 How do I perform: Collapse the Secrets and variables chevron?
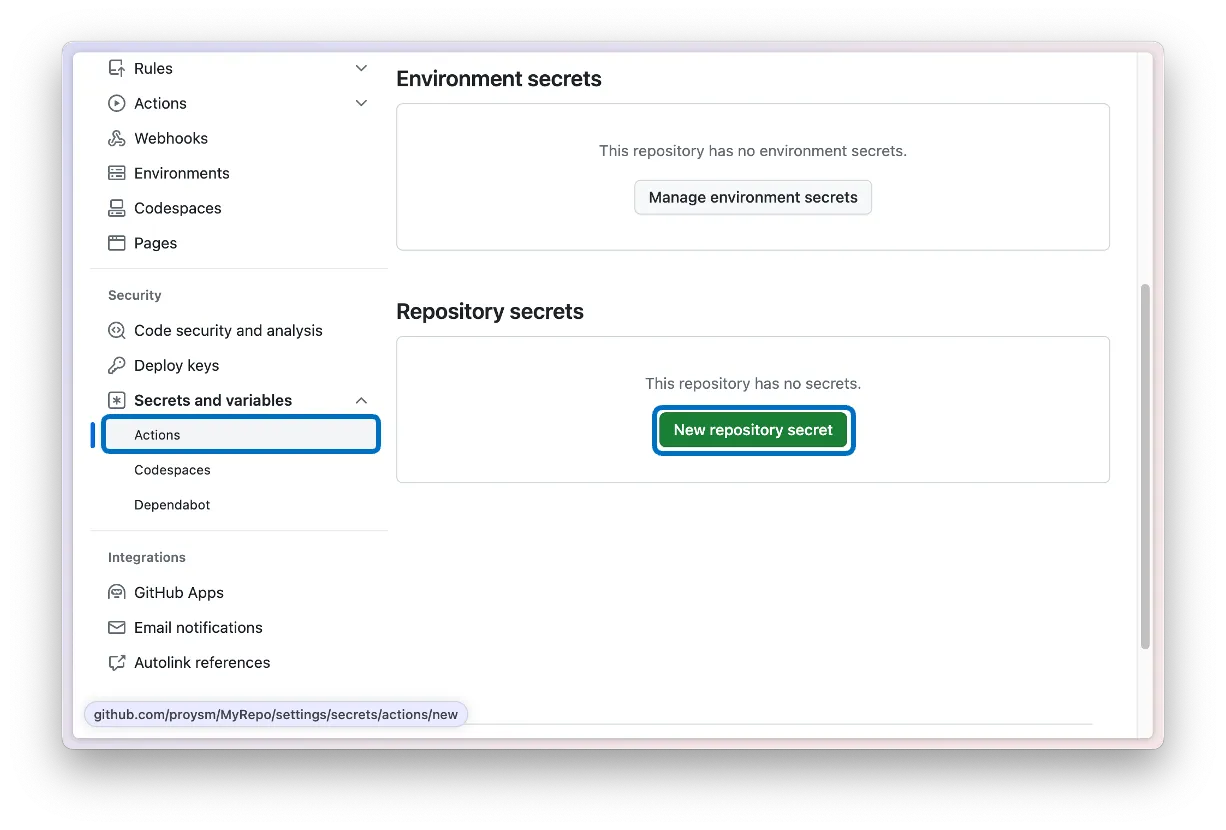point(361,401)
